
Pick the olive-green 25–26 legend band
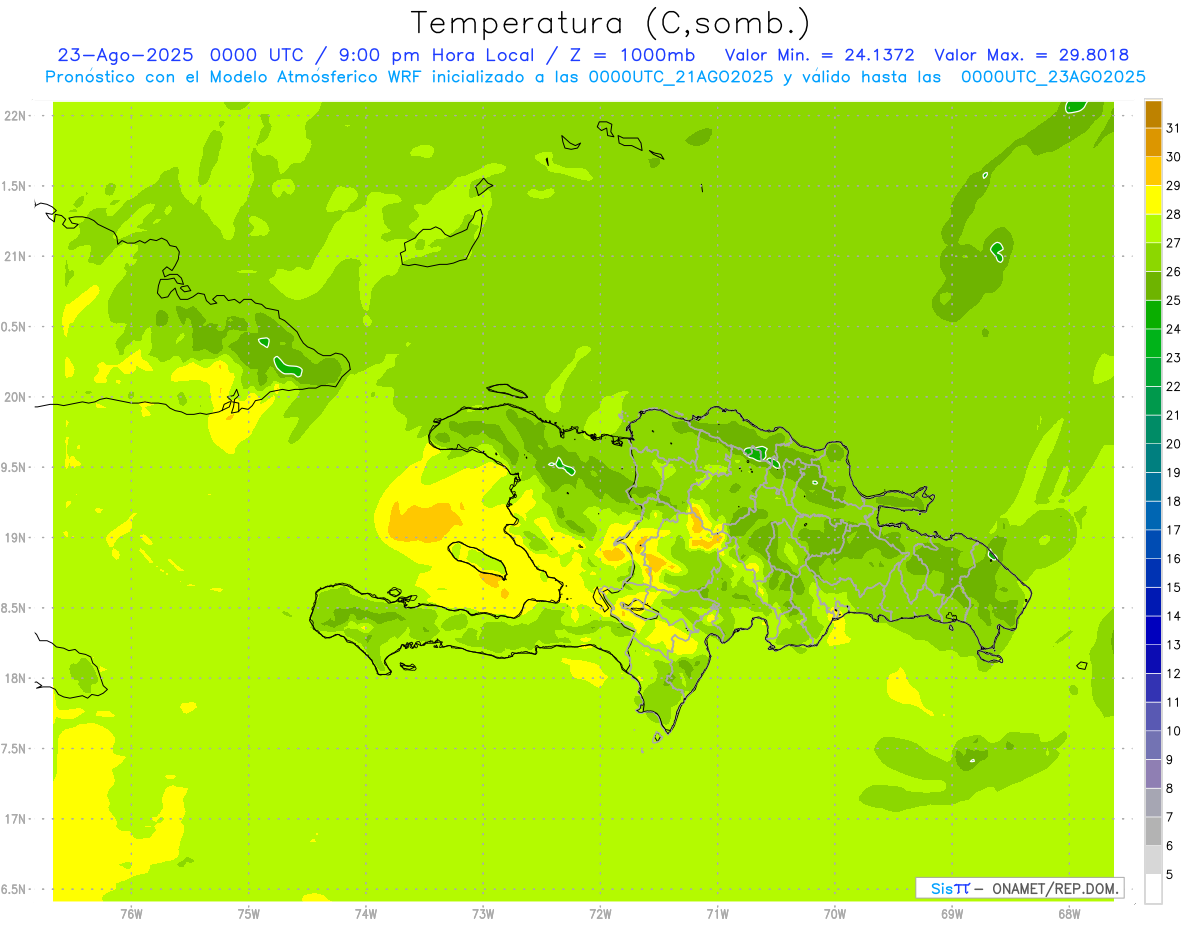coord(1153,286)
